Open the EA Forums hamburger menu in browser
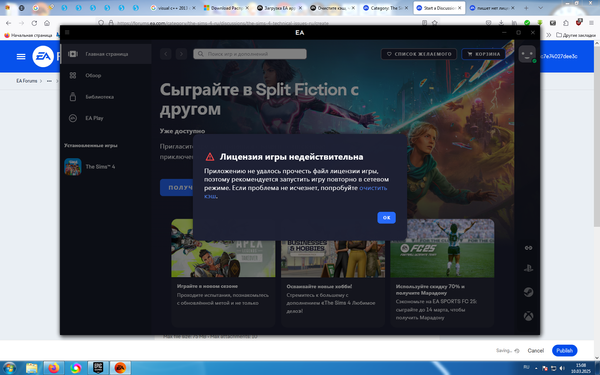This screenshot has width=600, height=375. [21, 57]
